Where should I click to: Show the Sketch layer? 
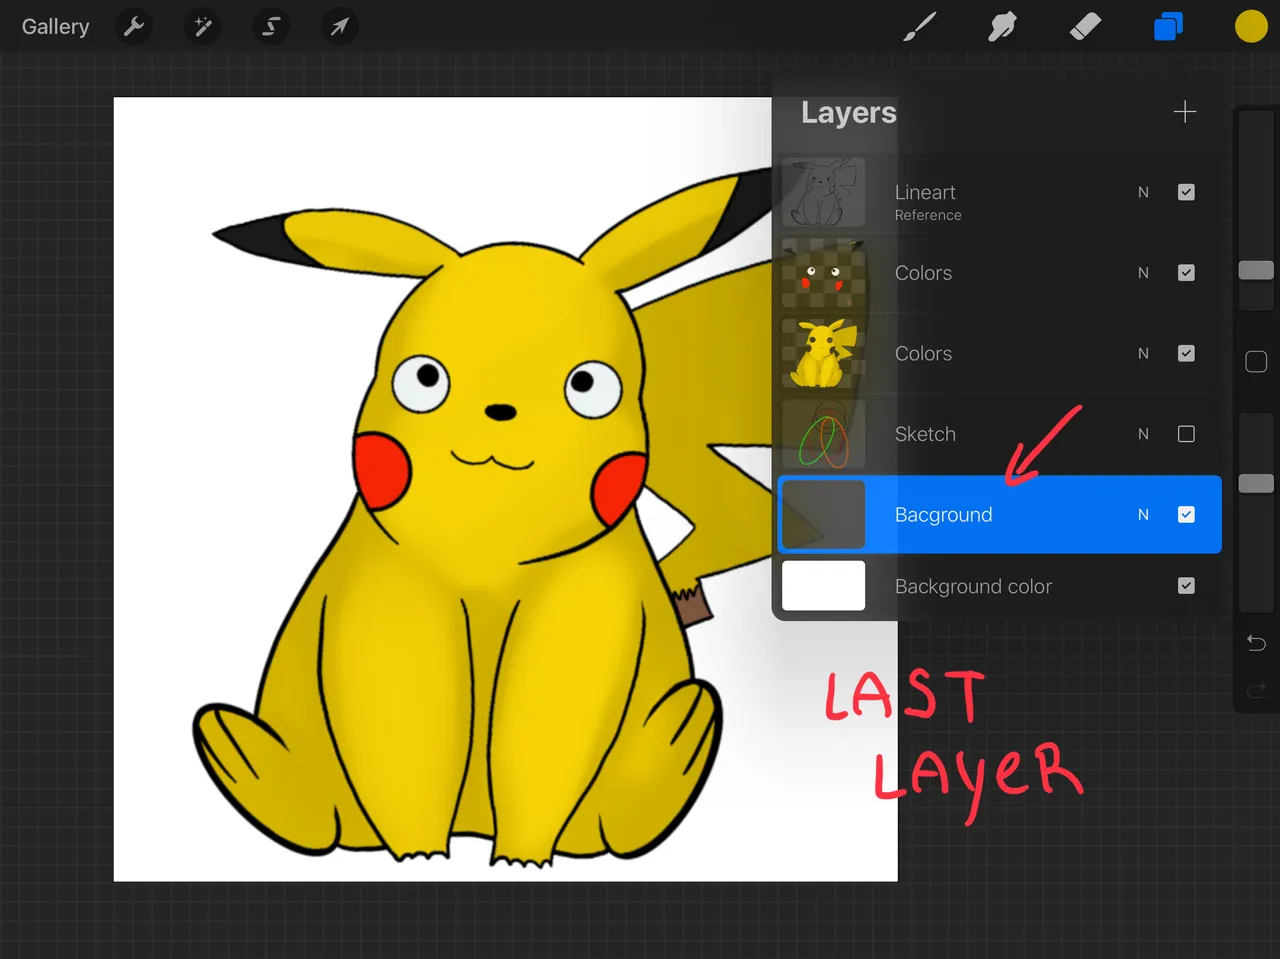click(1186, 434)
